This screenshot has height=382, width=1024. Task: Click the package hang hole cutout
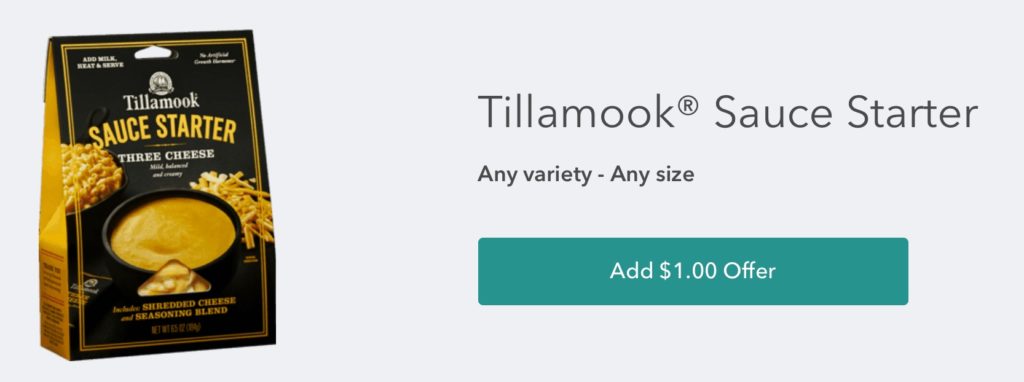click(x=153, y=52)
